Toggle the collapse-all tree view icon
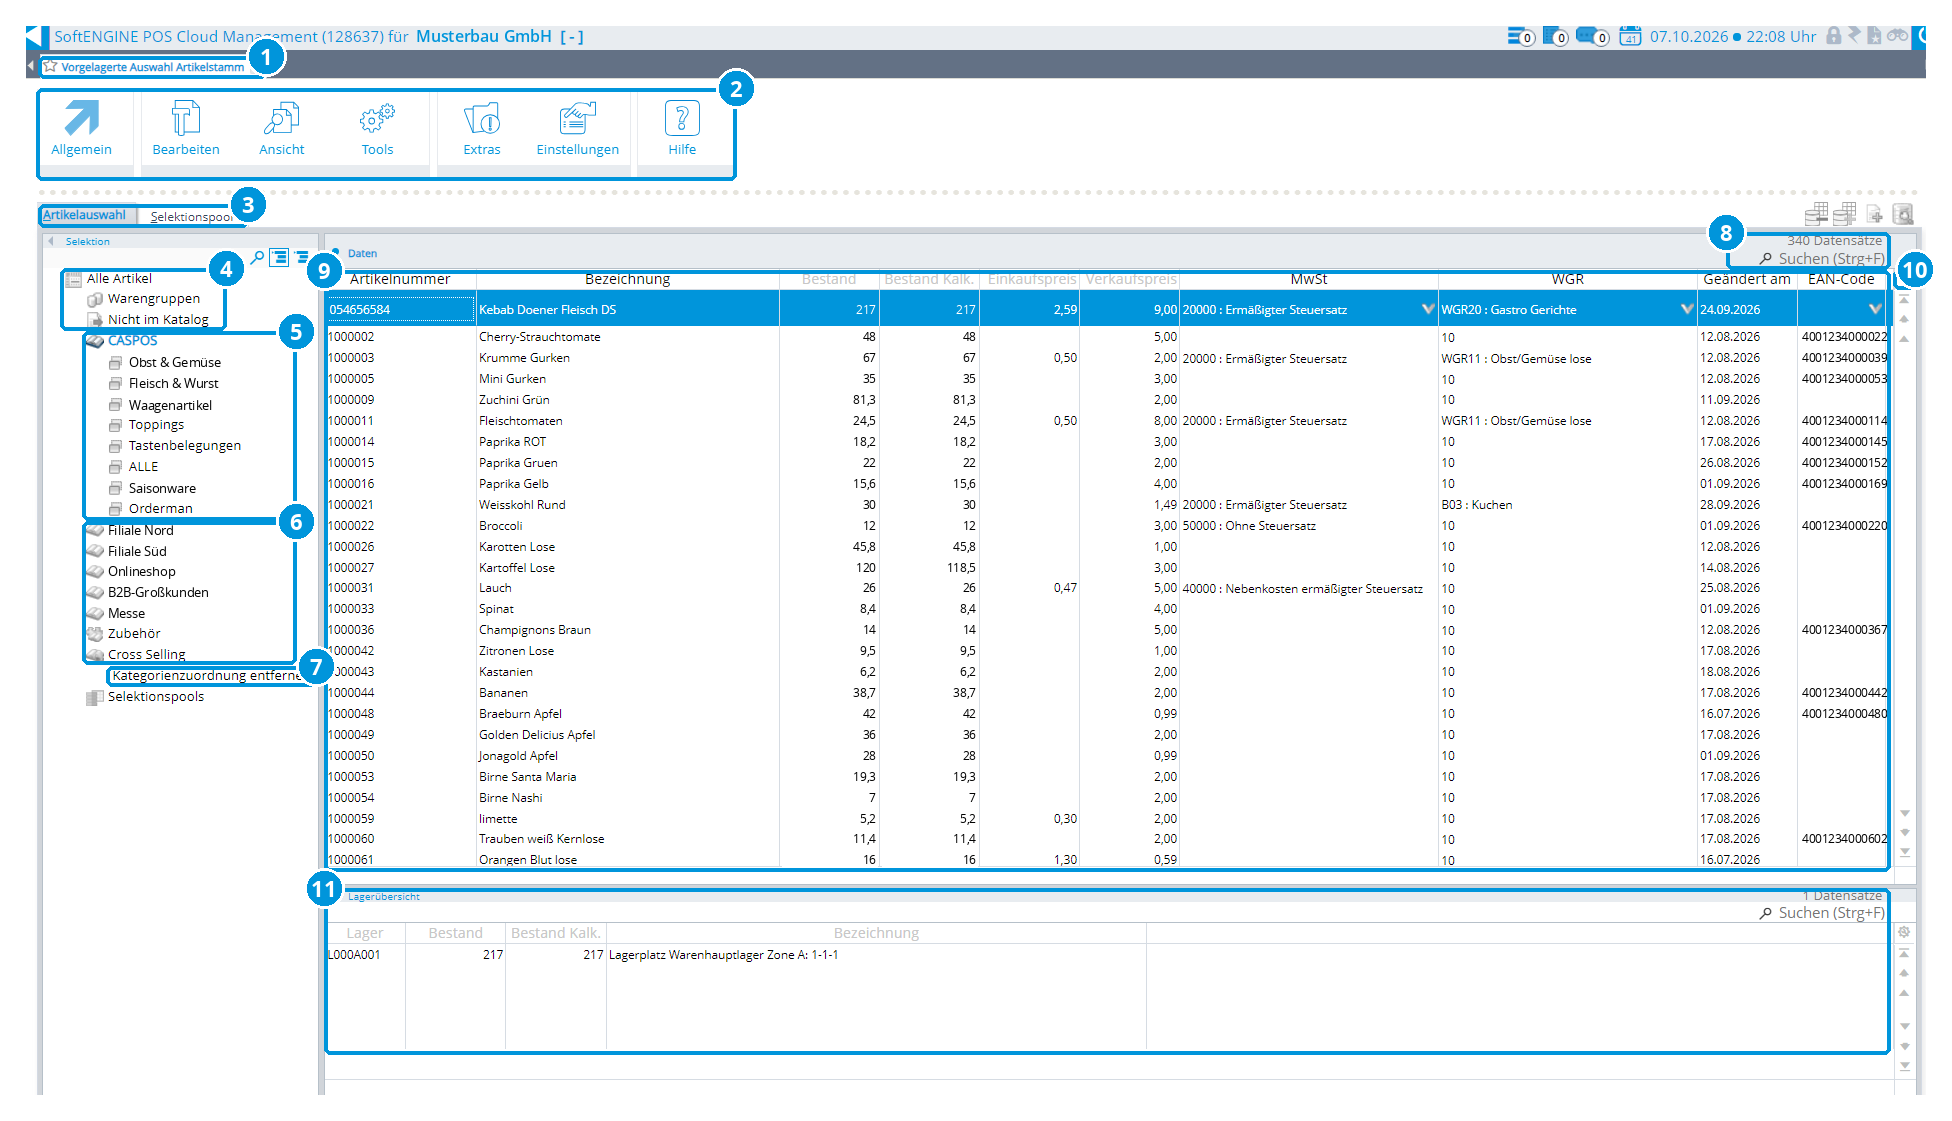The image size is (1952, 1121). click(x=302, y=257)
